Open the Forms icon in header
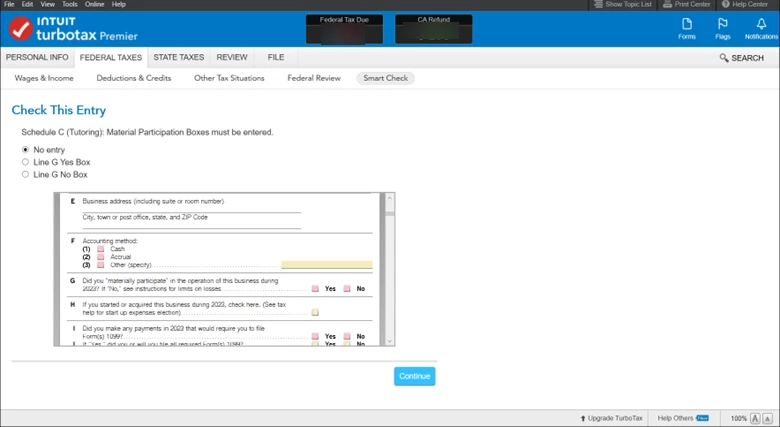Viewport: 780px width, 427px height. (687, 28)
